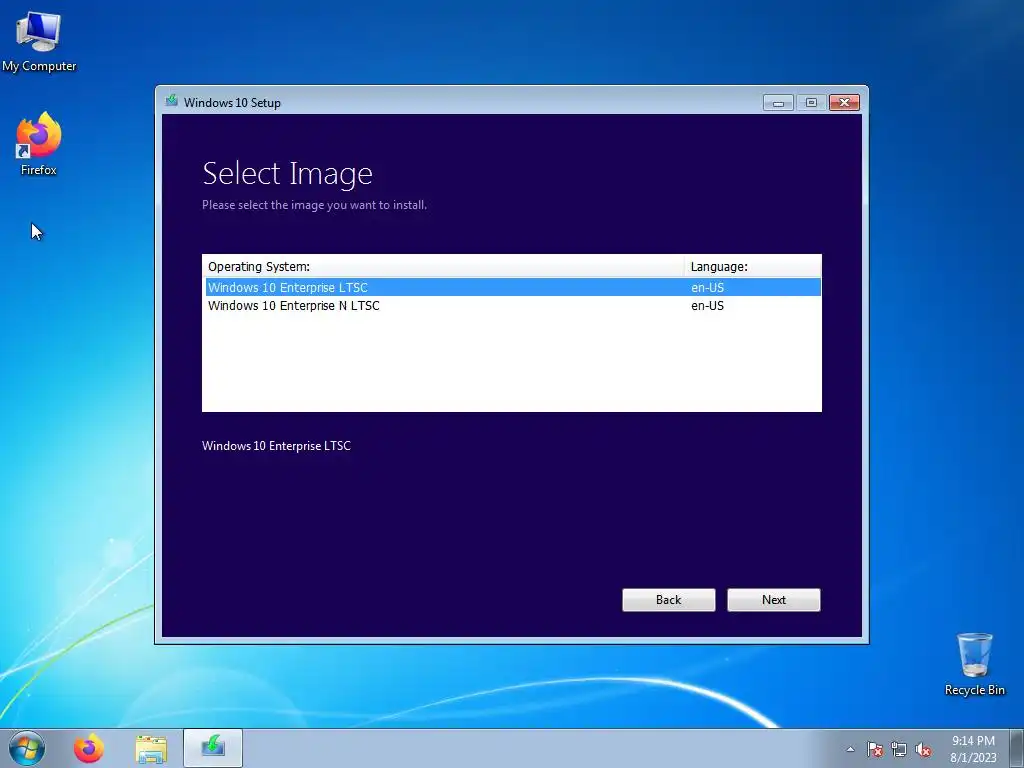Click the Windows 10 Setup taskbar button
The width and height of the screenshot is (1024, 768).
tap(213, 748)
